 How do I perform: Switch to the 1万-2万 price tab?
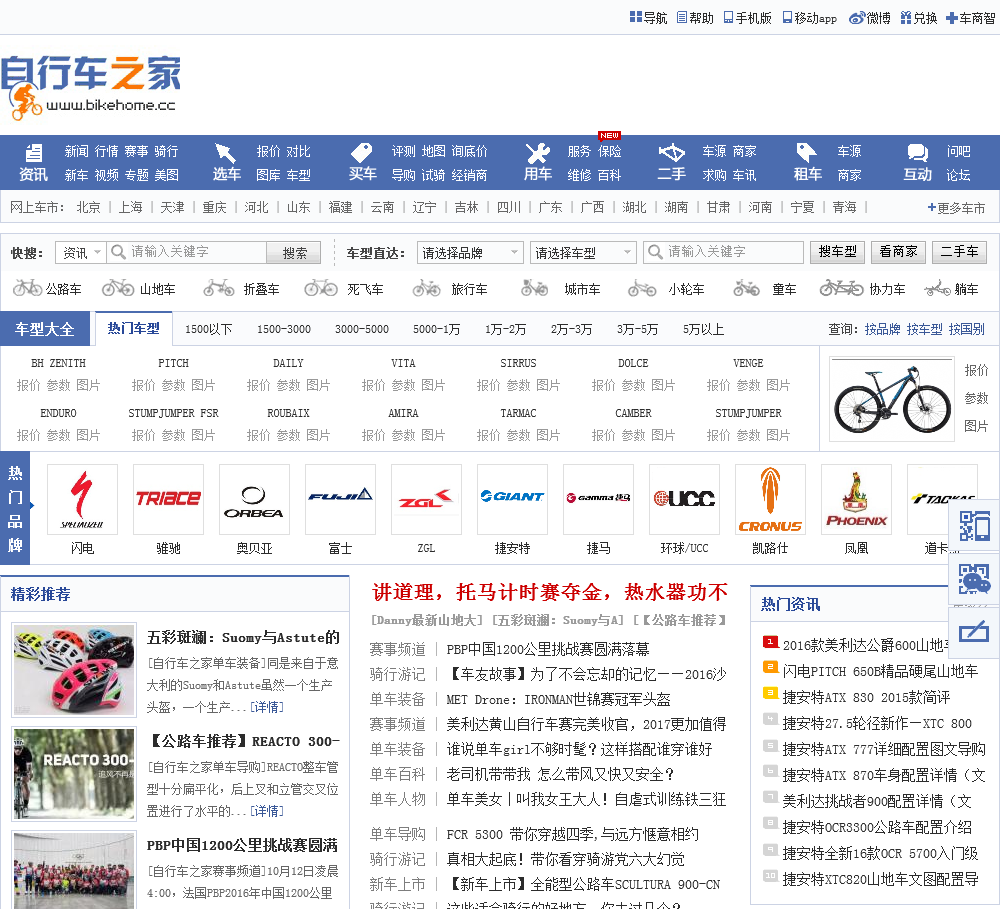[505, 329]
